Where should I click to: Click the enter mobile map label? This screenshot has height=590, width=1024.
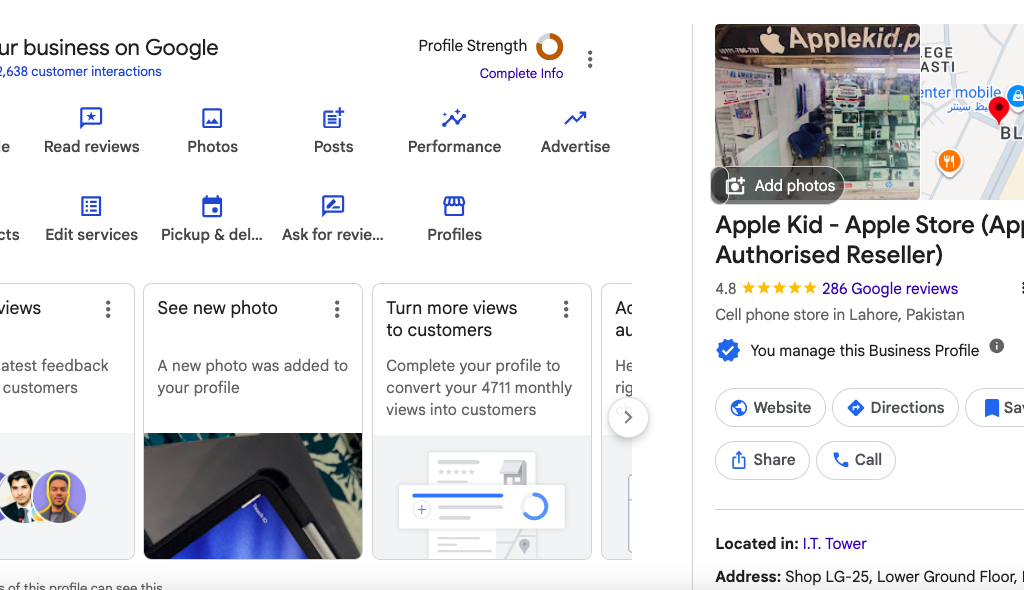[x=961, y=92]
